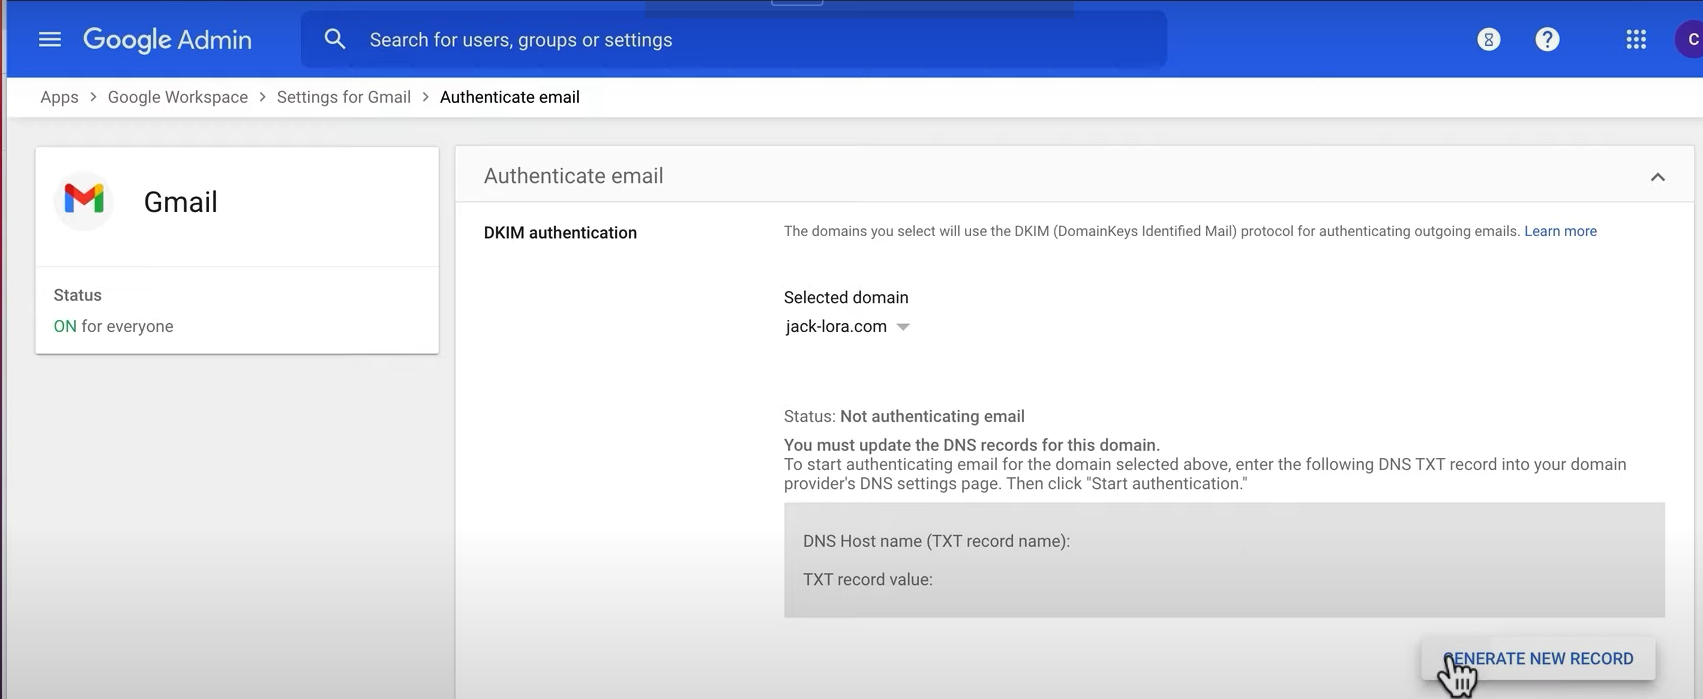This screenshot has width=1703, height=699.
Task: Open the main navigation hamburger menu
Action: [50, 40]
